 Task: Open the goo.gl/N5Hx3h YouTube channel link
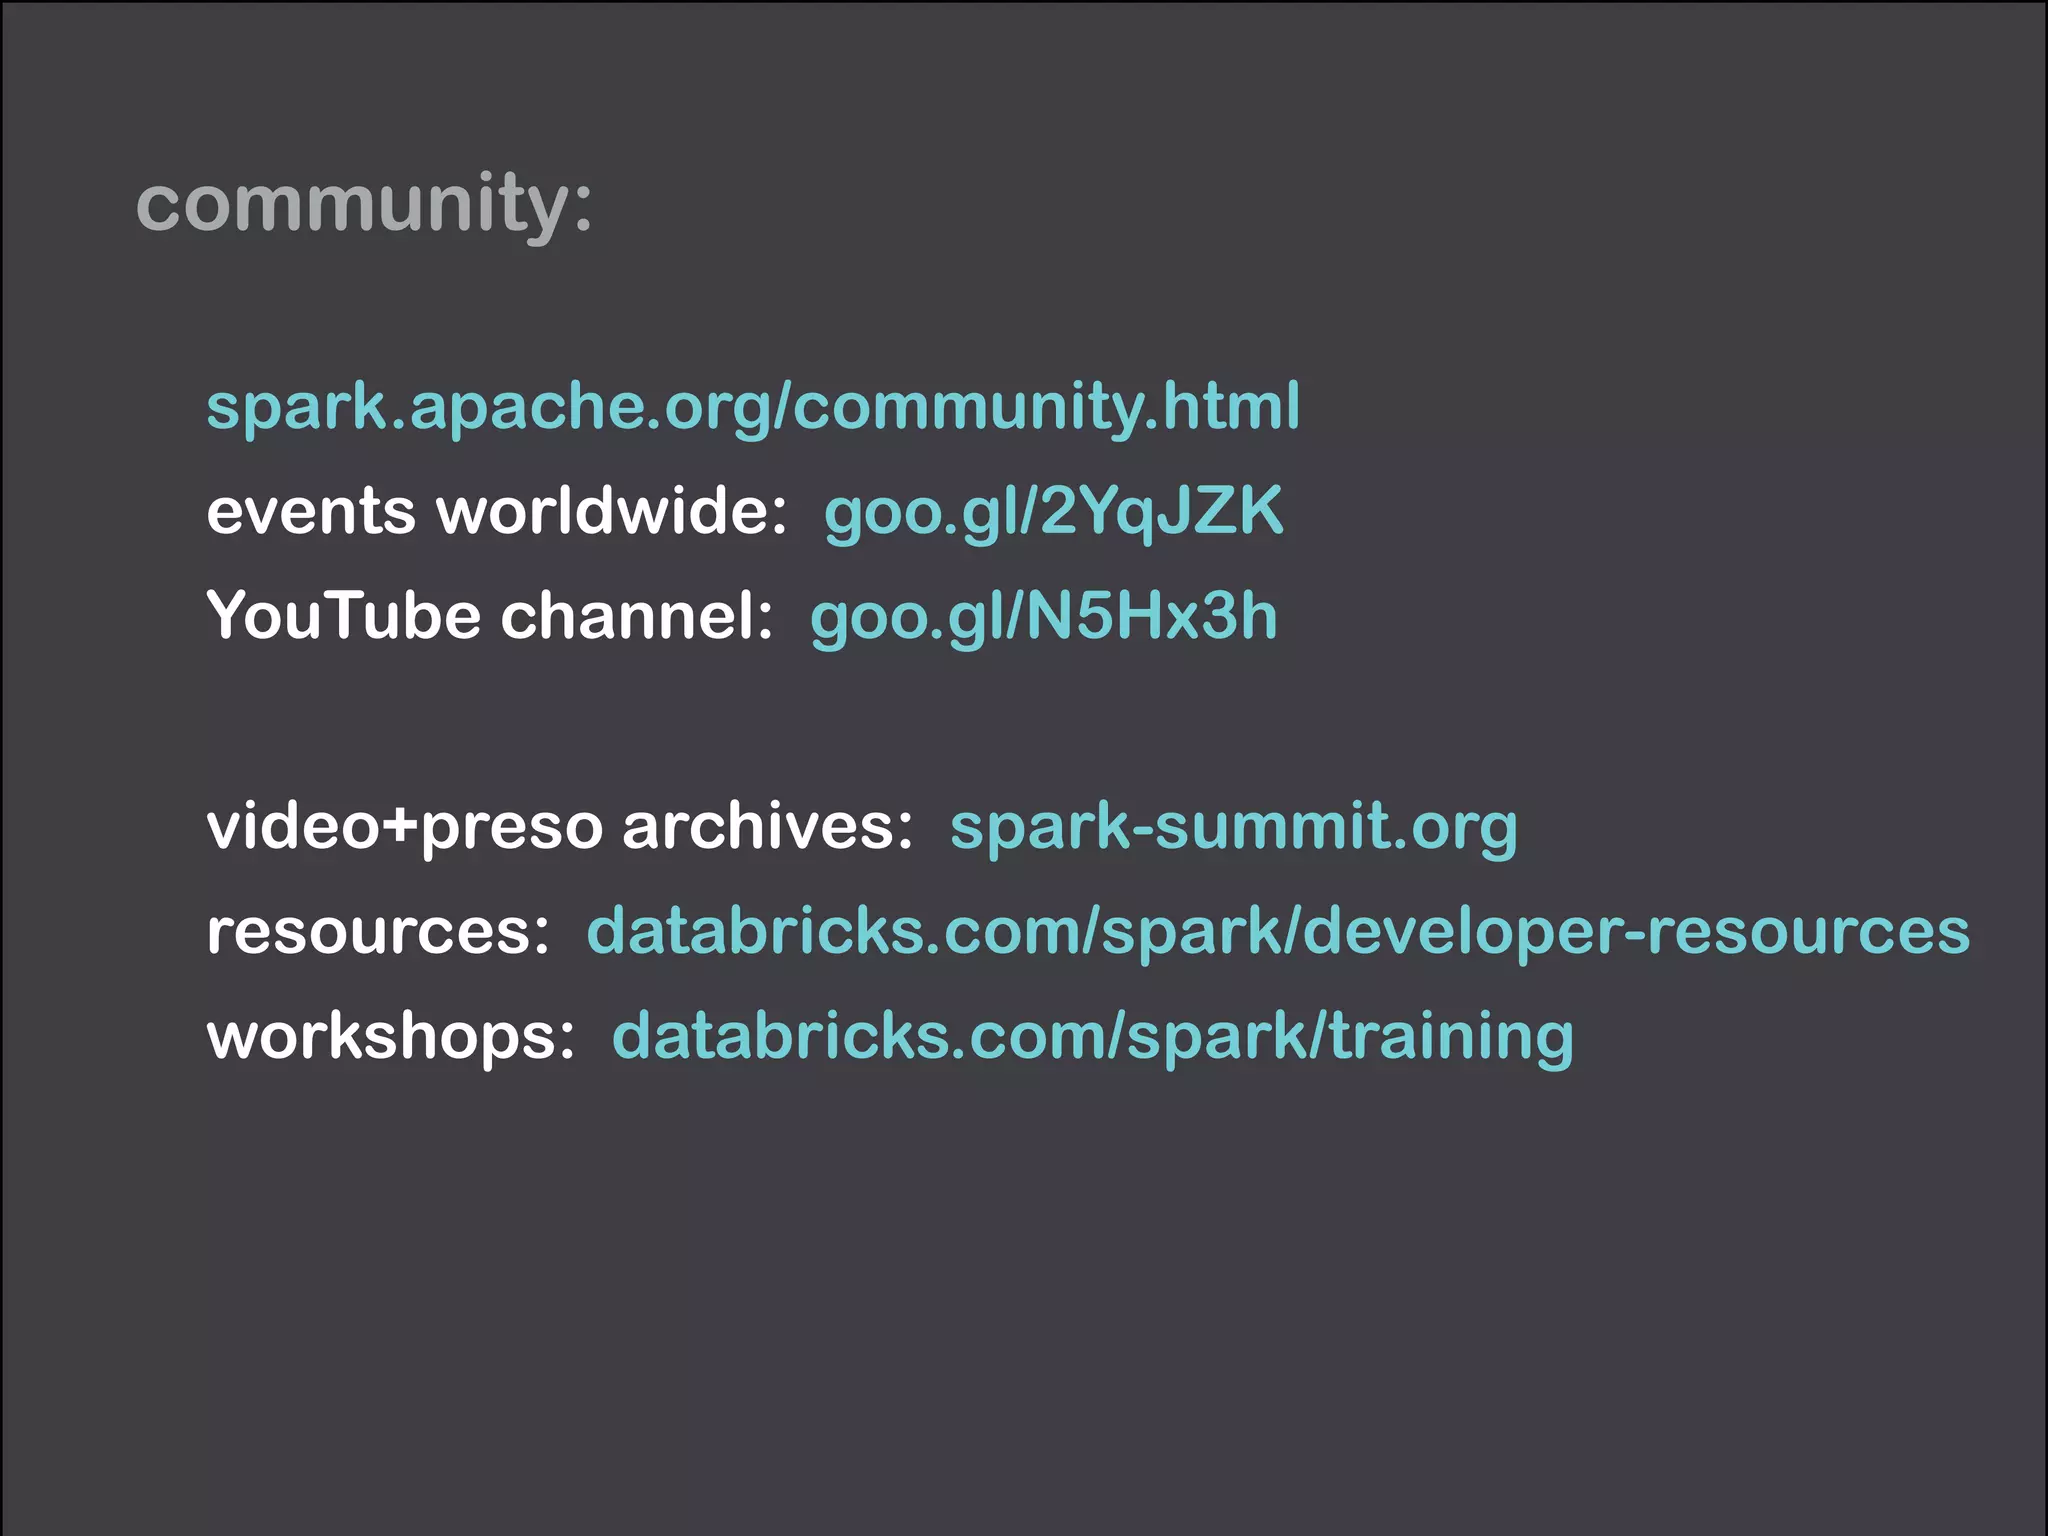point(1044,617)
